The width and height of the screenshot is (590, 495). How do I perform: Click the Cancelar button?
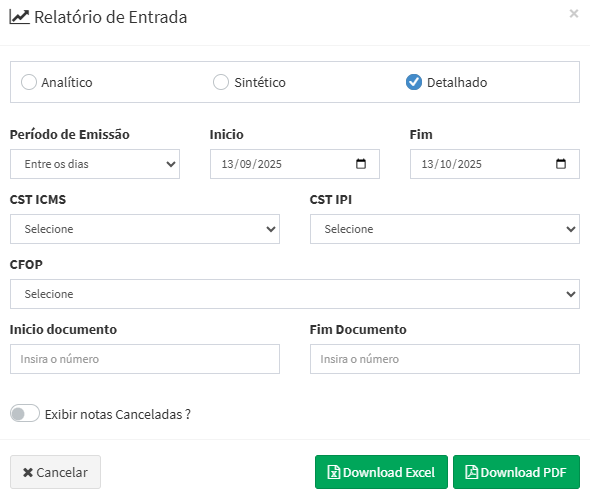(x=55, y=472)
